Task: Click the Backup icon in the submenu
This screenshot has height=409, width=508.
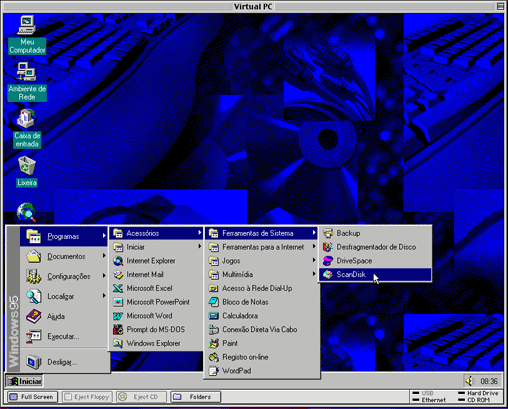Action: [x=328, y=233]
